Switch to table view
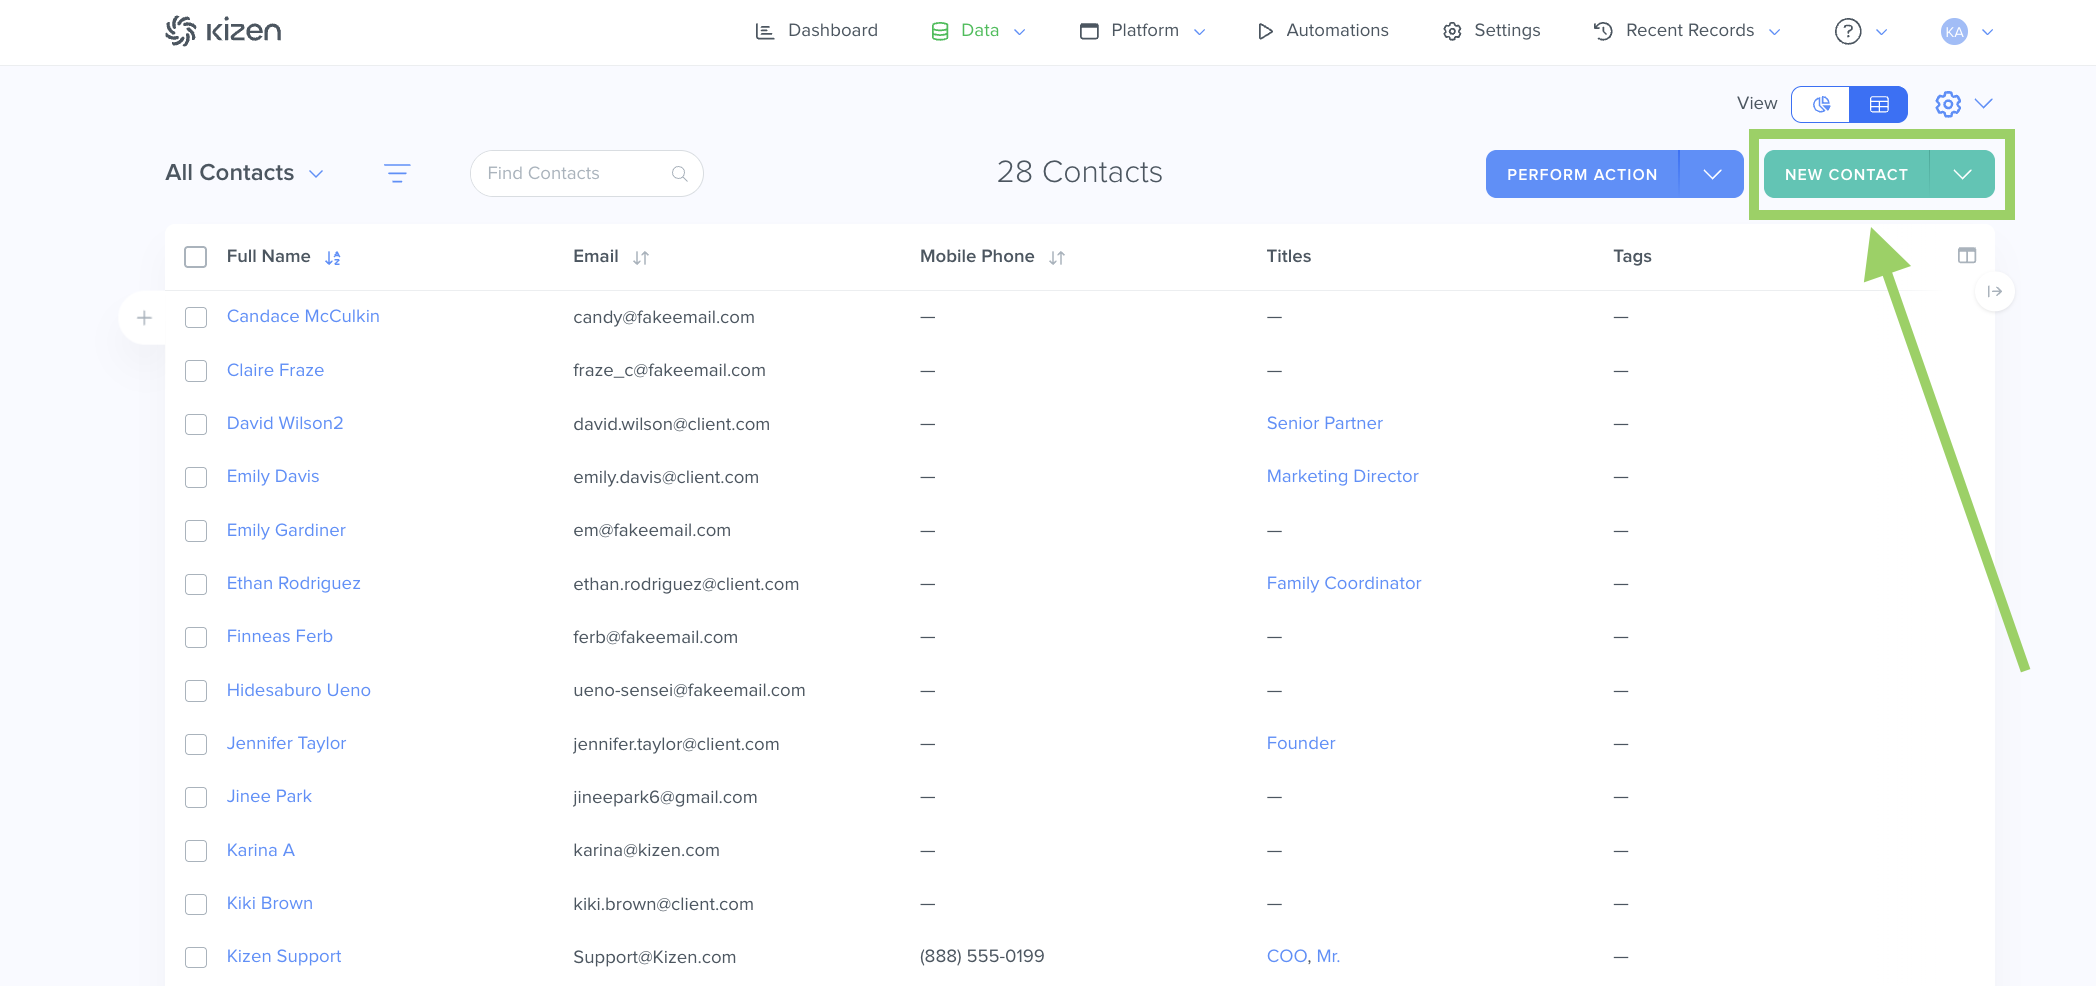 tap(1879, 104)
